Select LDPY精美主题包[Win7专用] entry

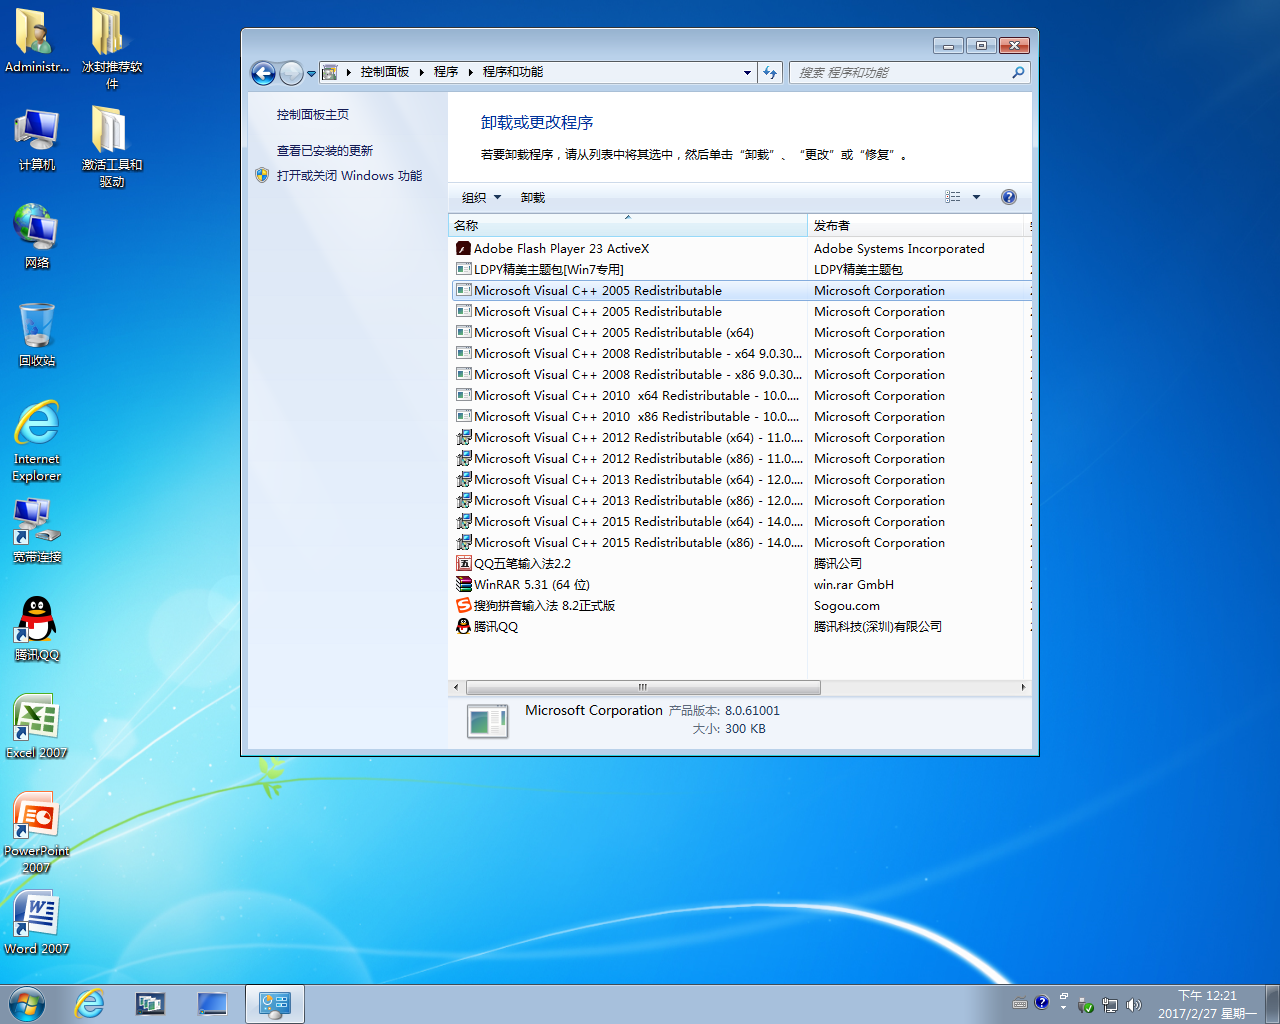tap(740, 270)
